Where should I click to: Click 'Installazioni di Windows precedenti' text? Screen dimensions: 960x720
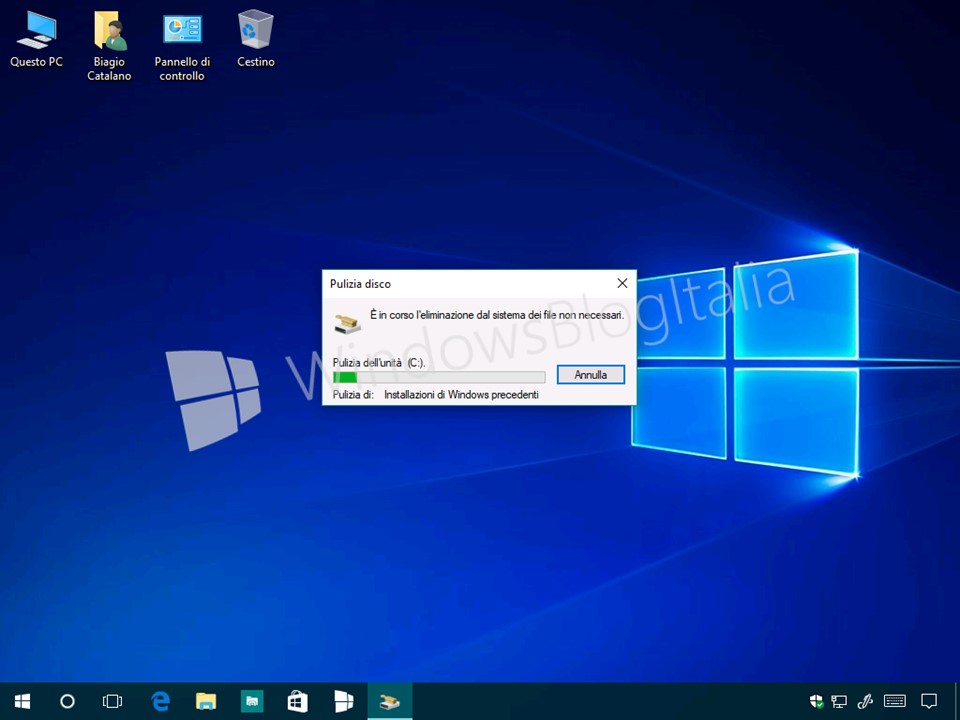click(x=462, y=395)
